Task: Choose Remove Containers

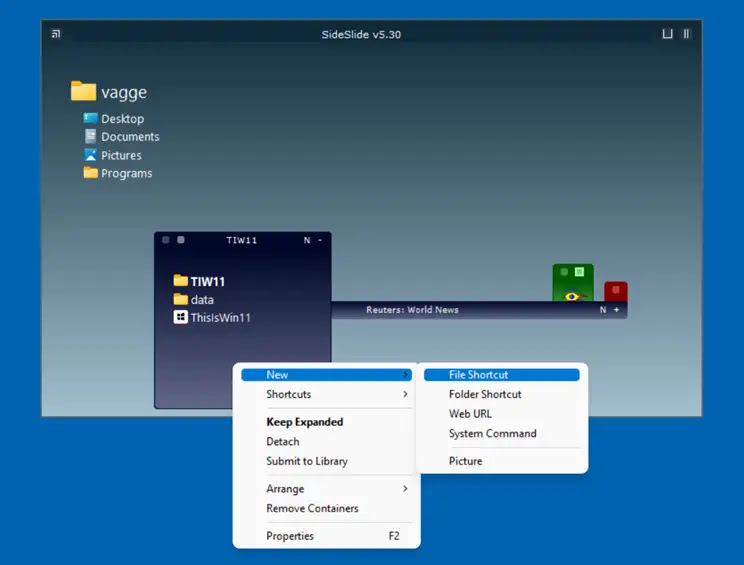Action: (x=326, y=509)
